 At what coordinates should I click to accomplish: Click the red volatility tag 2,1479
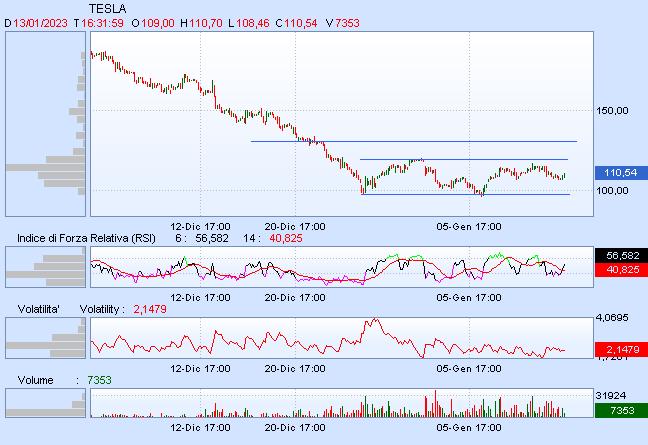621,350
